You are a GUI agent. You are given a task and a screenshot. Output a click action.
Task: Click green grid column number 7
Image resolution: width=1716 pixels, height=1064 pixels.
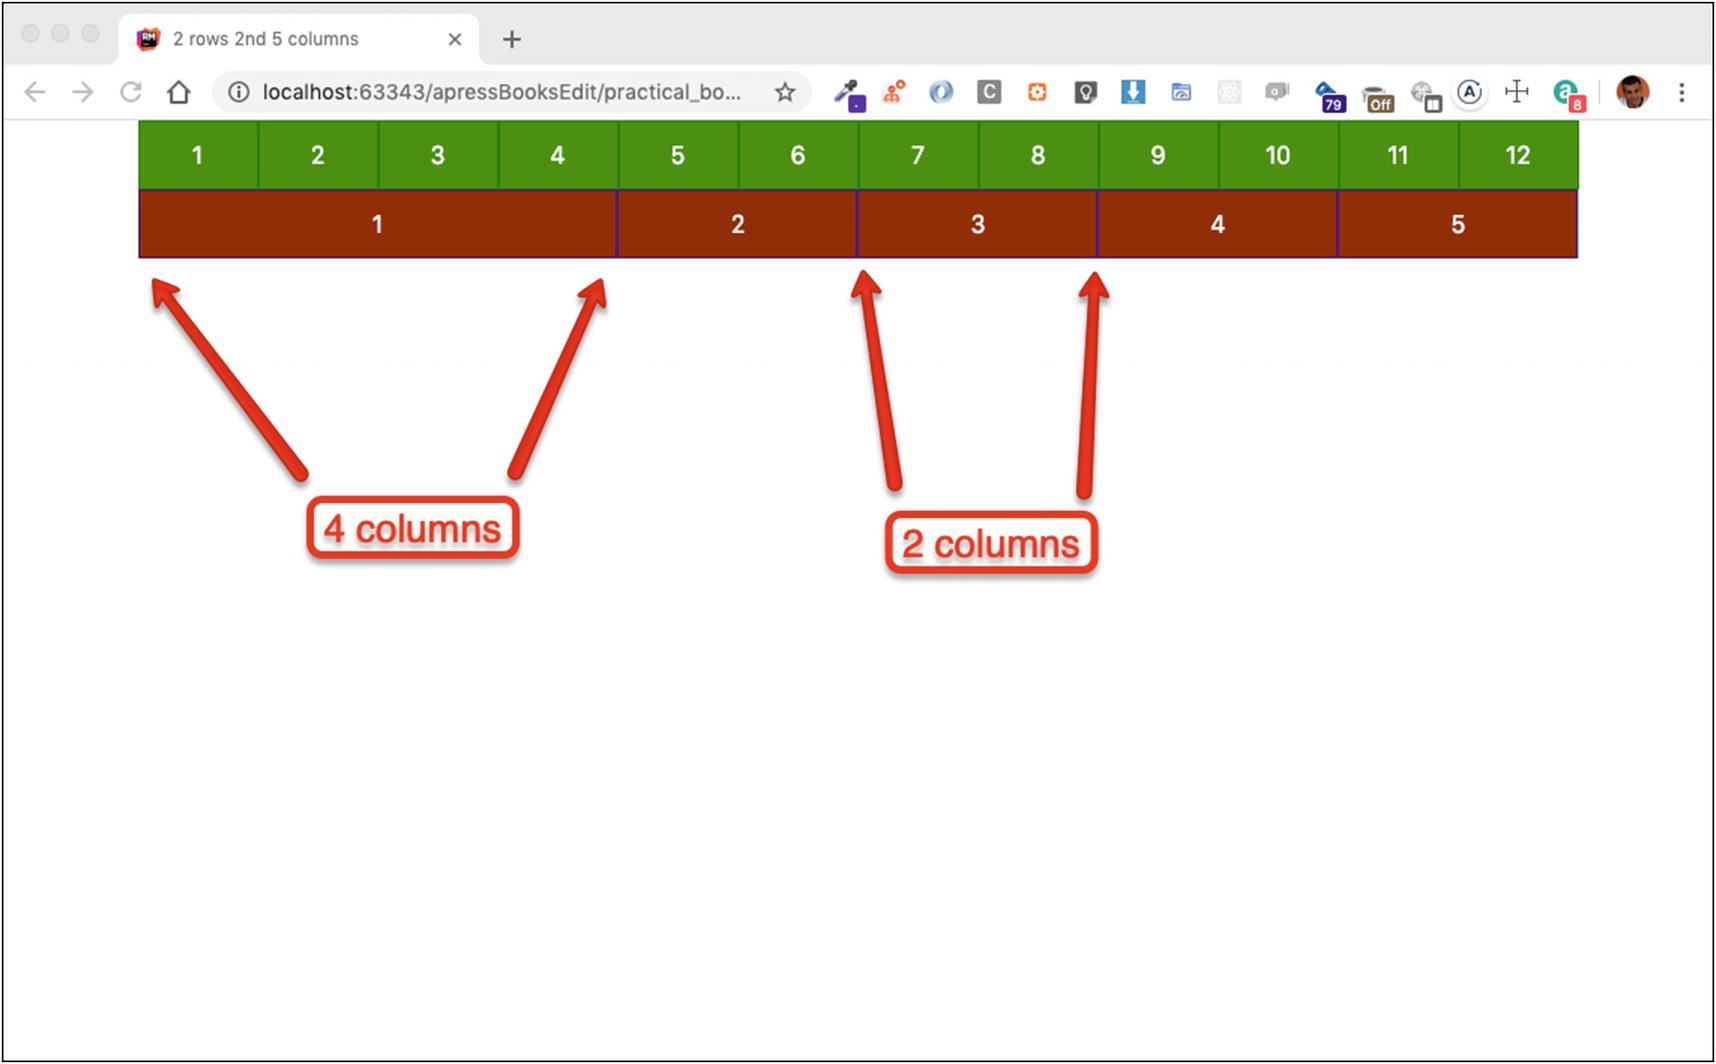pyautogui.click(x=917, y=155)
